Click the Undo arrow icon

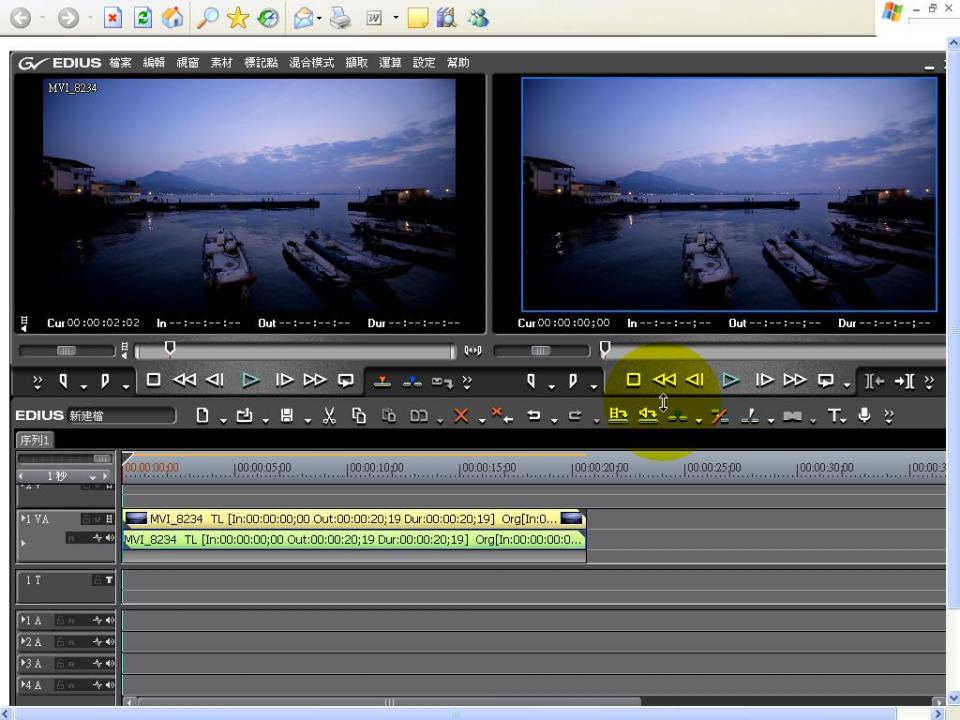534,415
